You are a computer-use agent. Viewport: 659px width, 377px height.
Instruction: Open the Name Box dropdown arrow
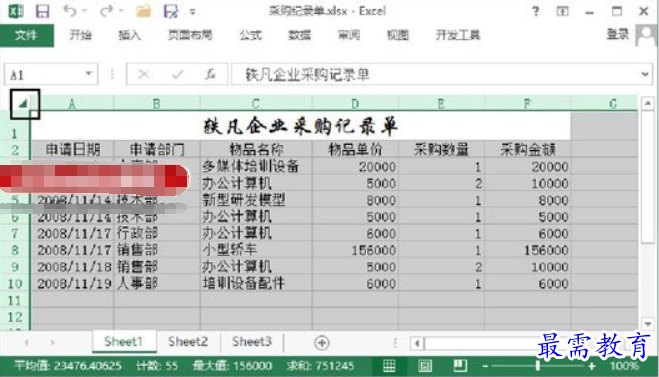tap(89, 74)
